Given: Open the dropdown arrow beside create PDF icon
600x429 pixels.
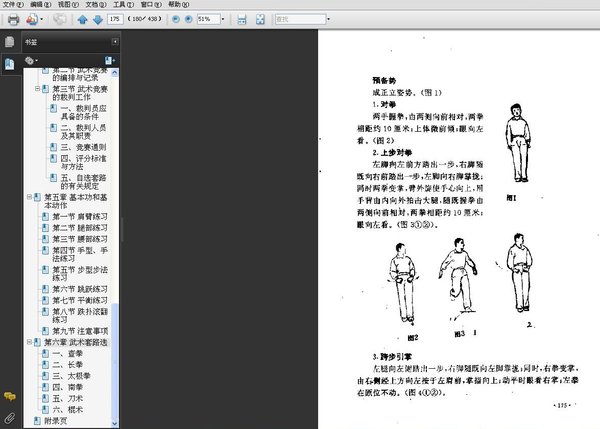Looking at the screenshot, I should coord(41,19).
